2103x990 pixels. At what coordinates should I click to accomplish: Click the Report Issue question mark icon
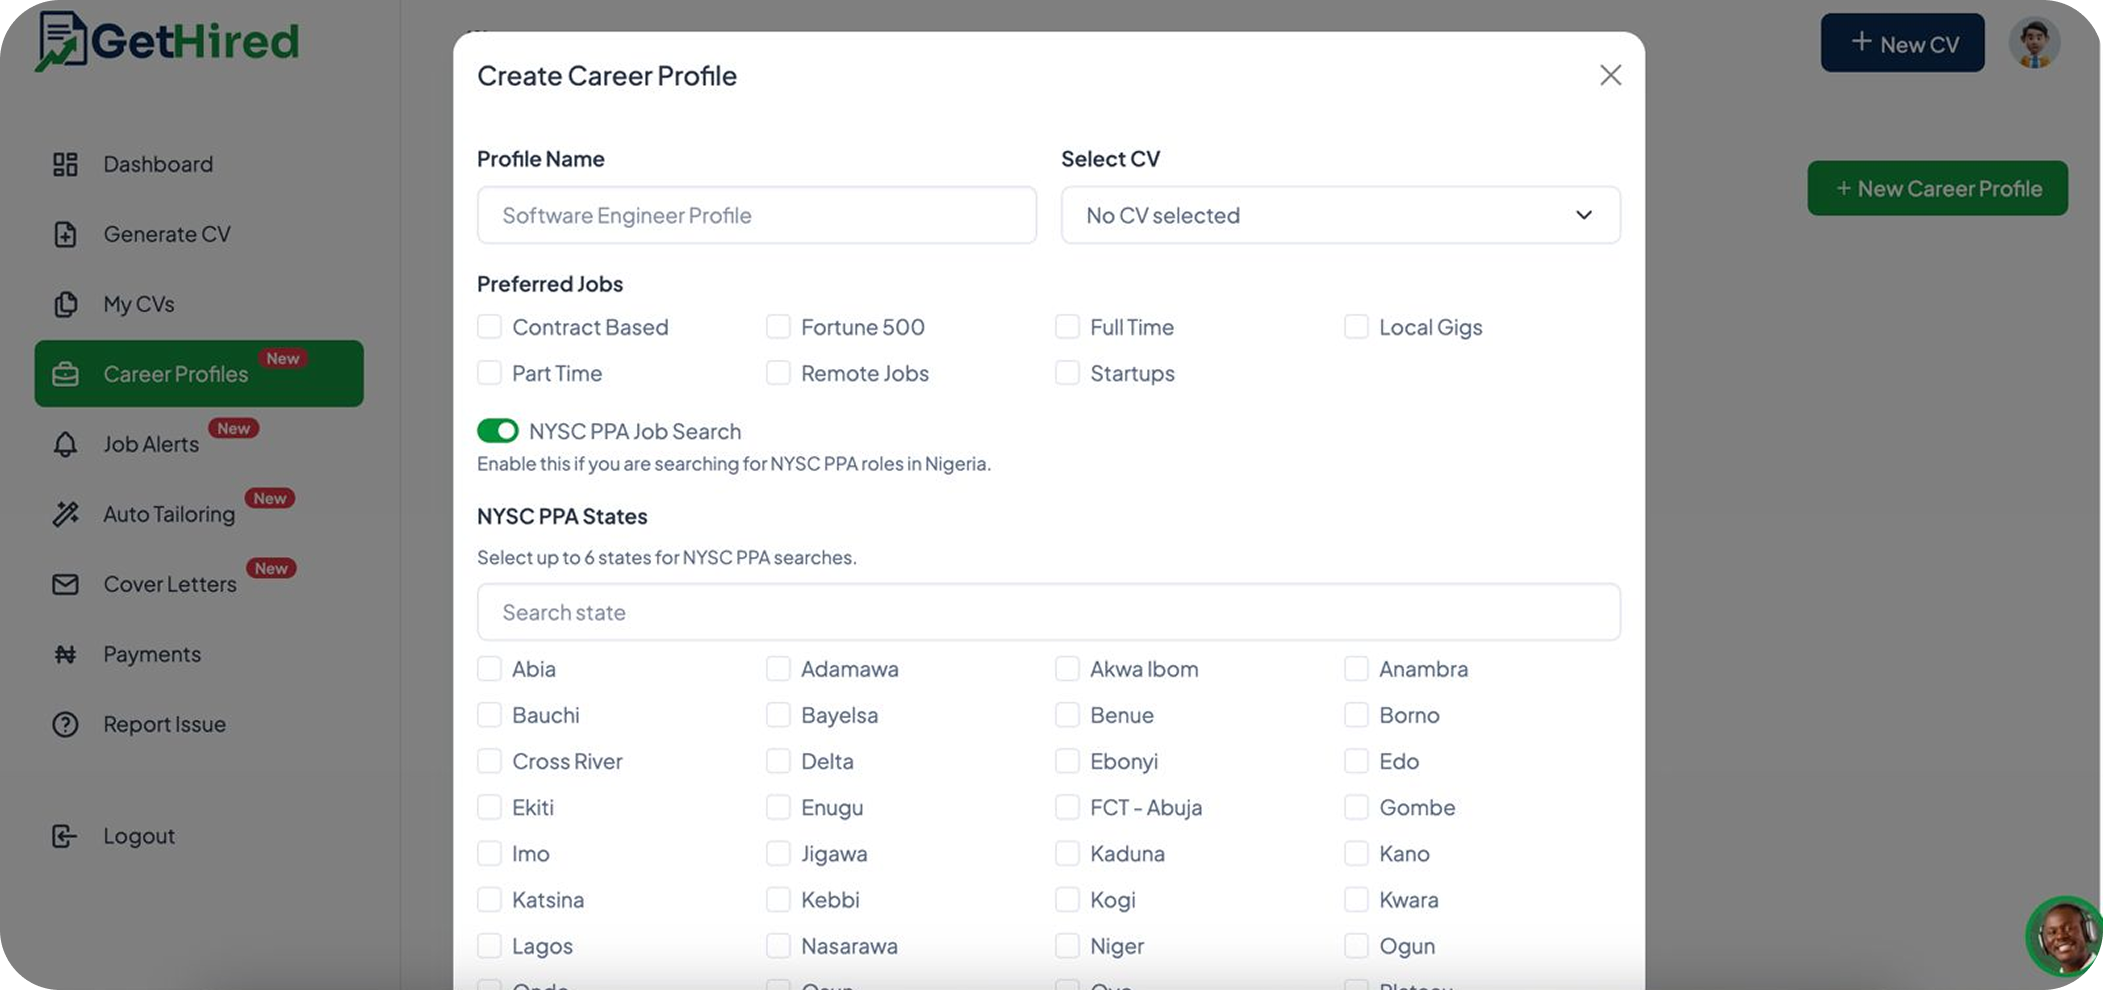point(66,724)
